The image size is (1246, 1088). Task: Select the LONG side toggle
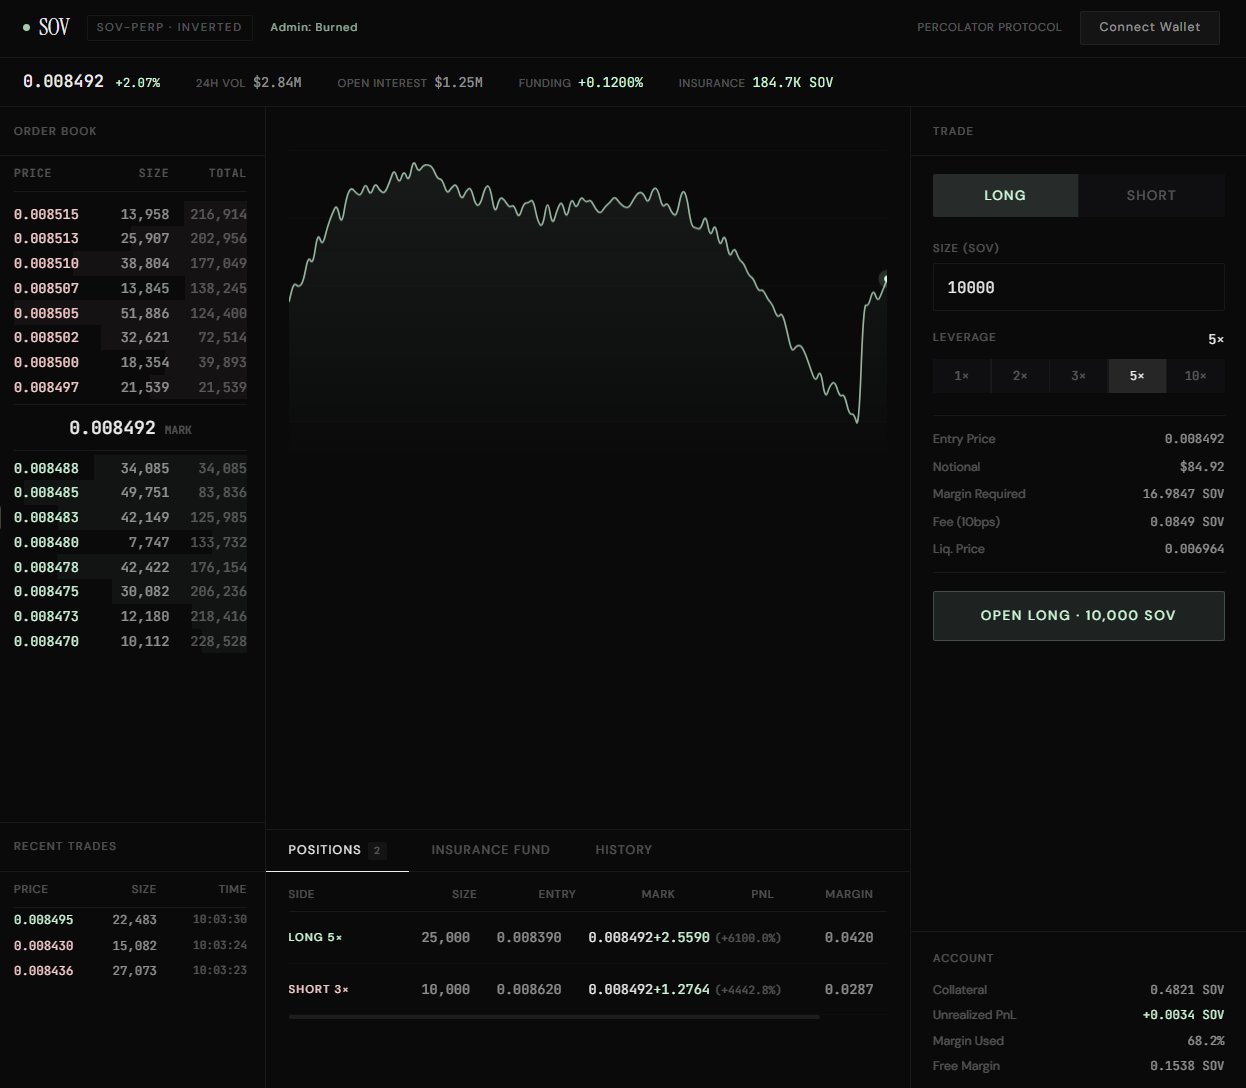tap(1004, 196)
